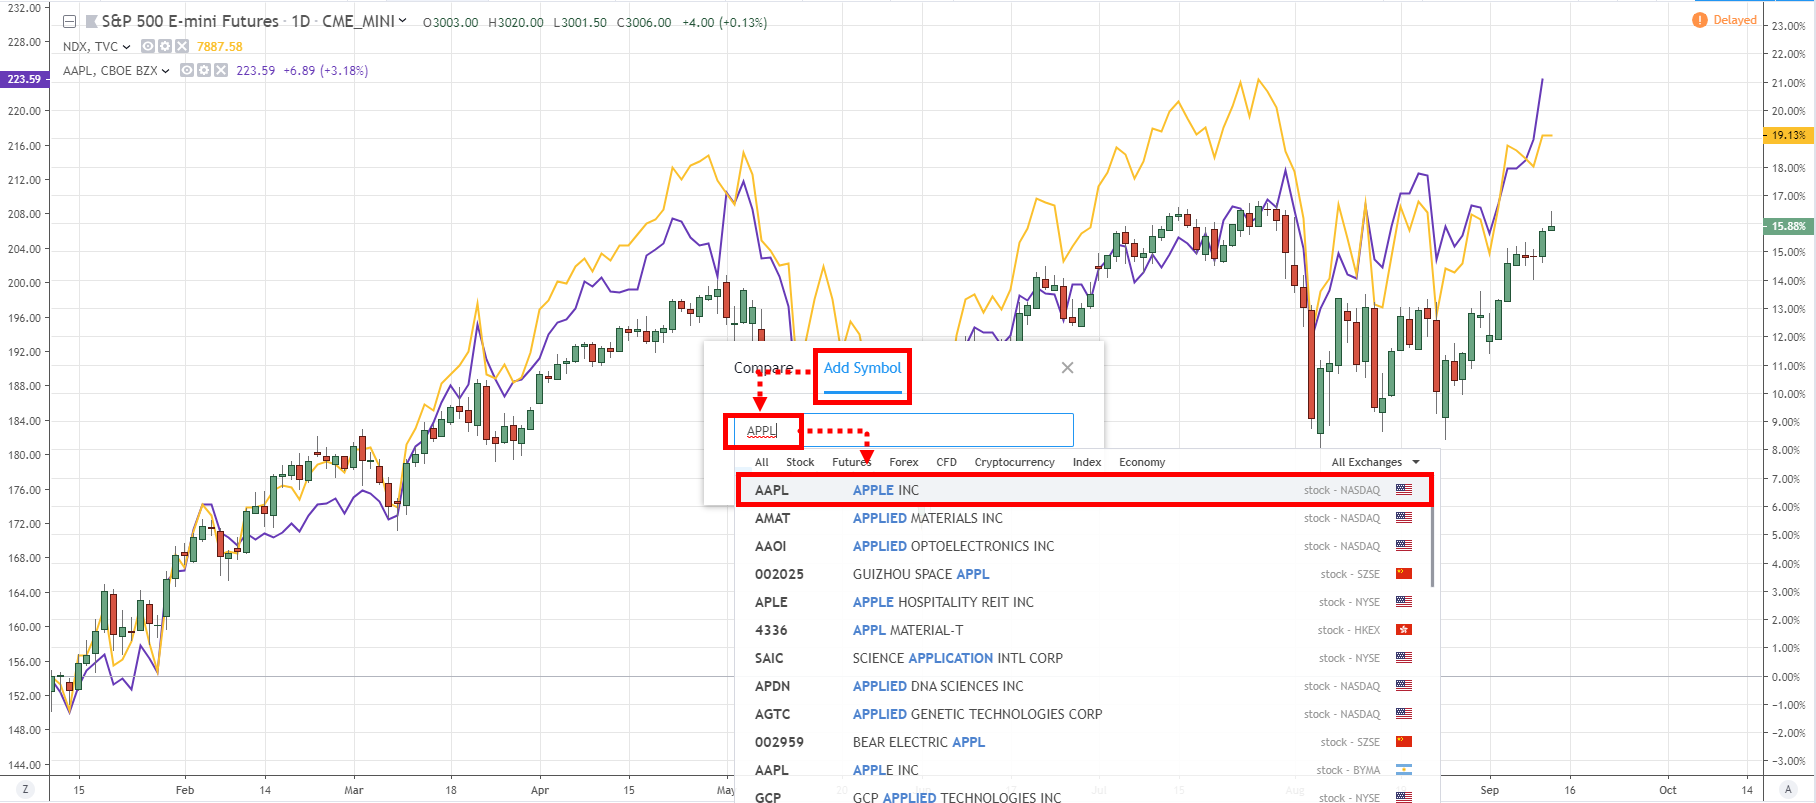This screenshot has height=803, width=1816.
Task: Hide the AAPL comparison line with eye icon
Action: 187,70
